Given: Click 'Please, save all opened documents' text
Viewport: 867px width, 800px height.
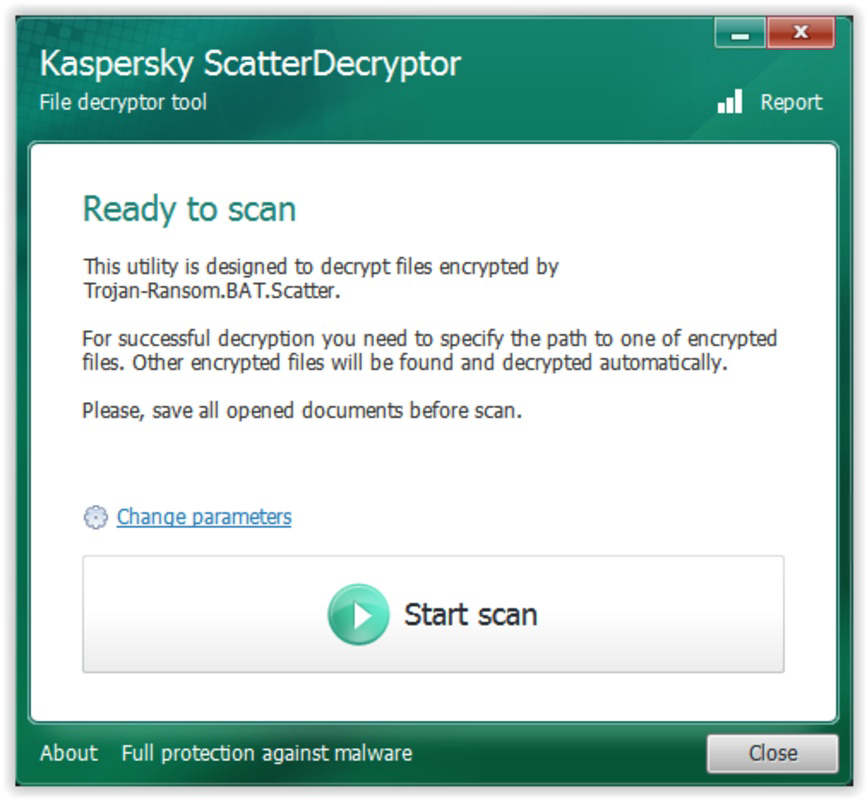Looking at the screenshot, I should pyautogui.click(x=242, y=411).
